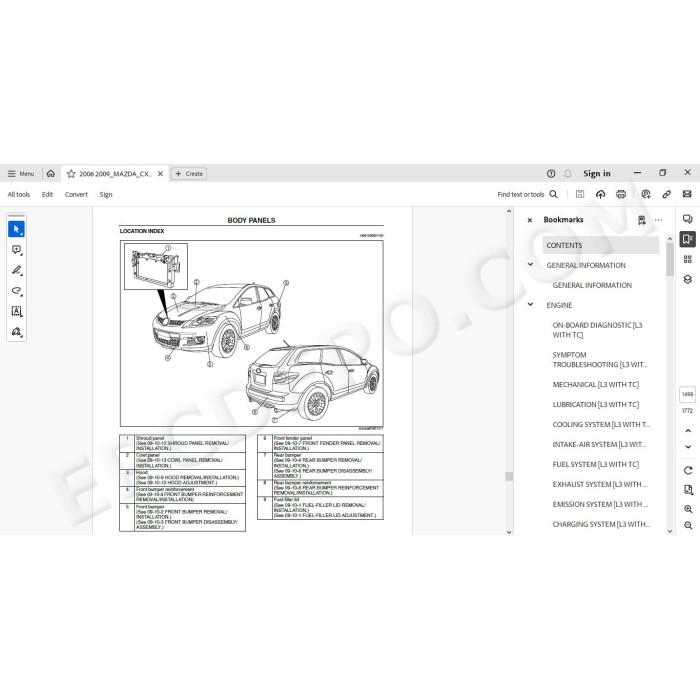Click the Create button
The image size is (700, 700).
[x=189, y=174]
